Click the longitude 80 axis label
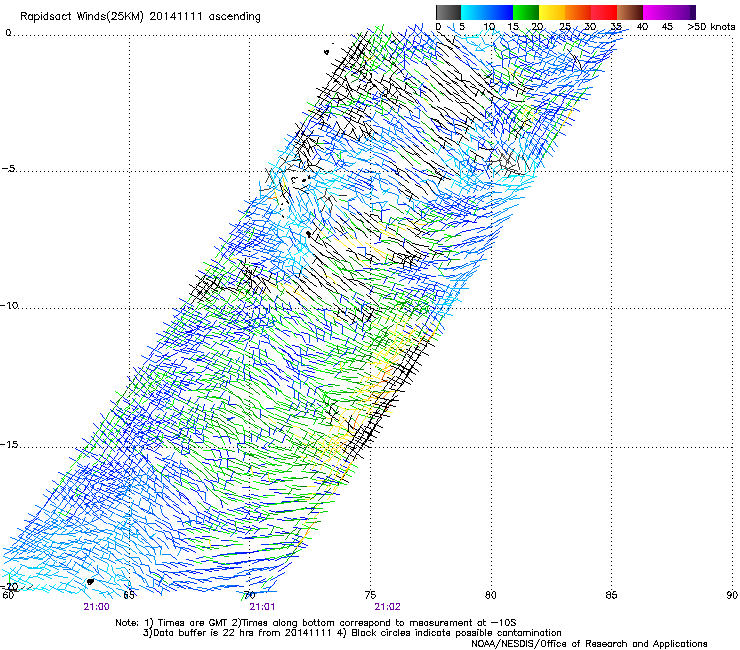 (x=491, y=595)
